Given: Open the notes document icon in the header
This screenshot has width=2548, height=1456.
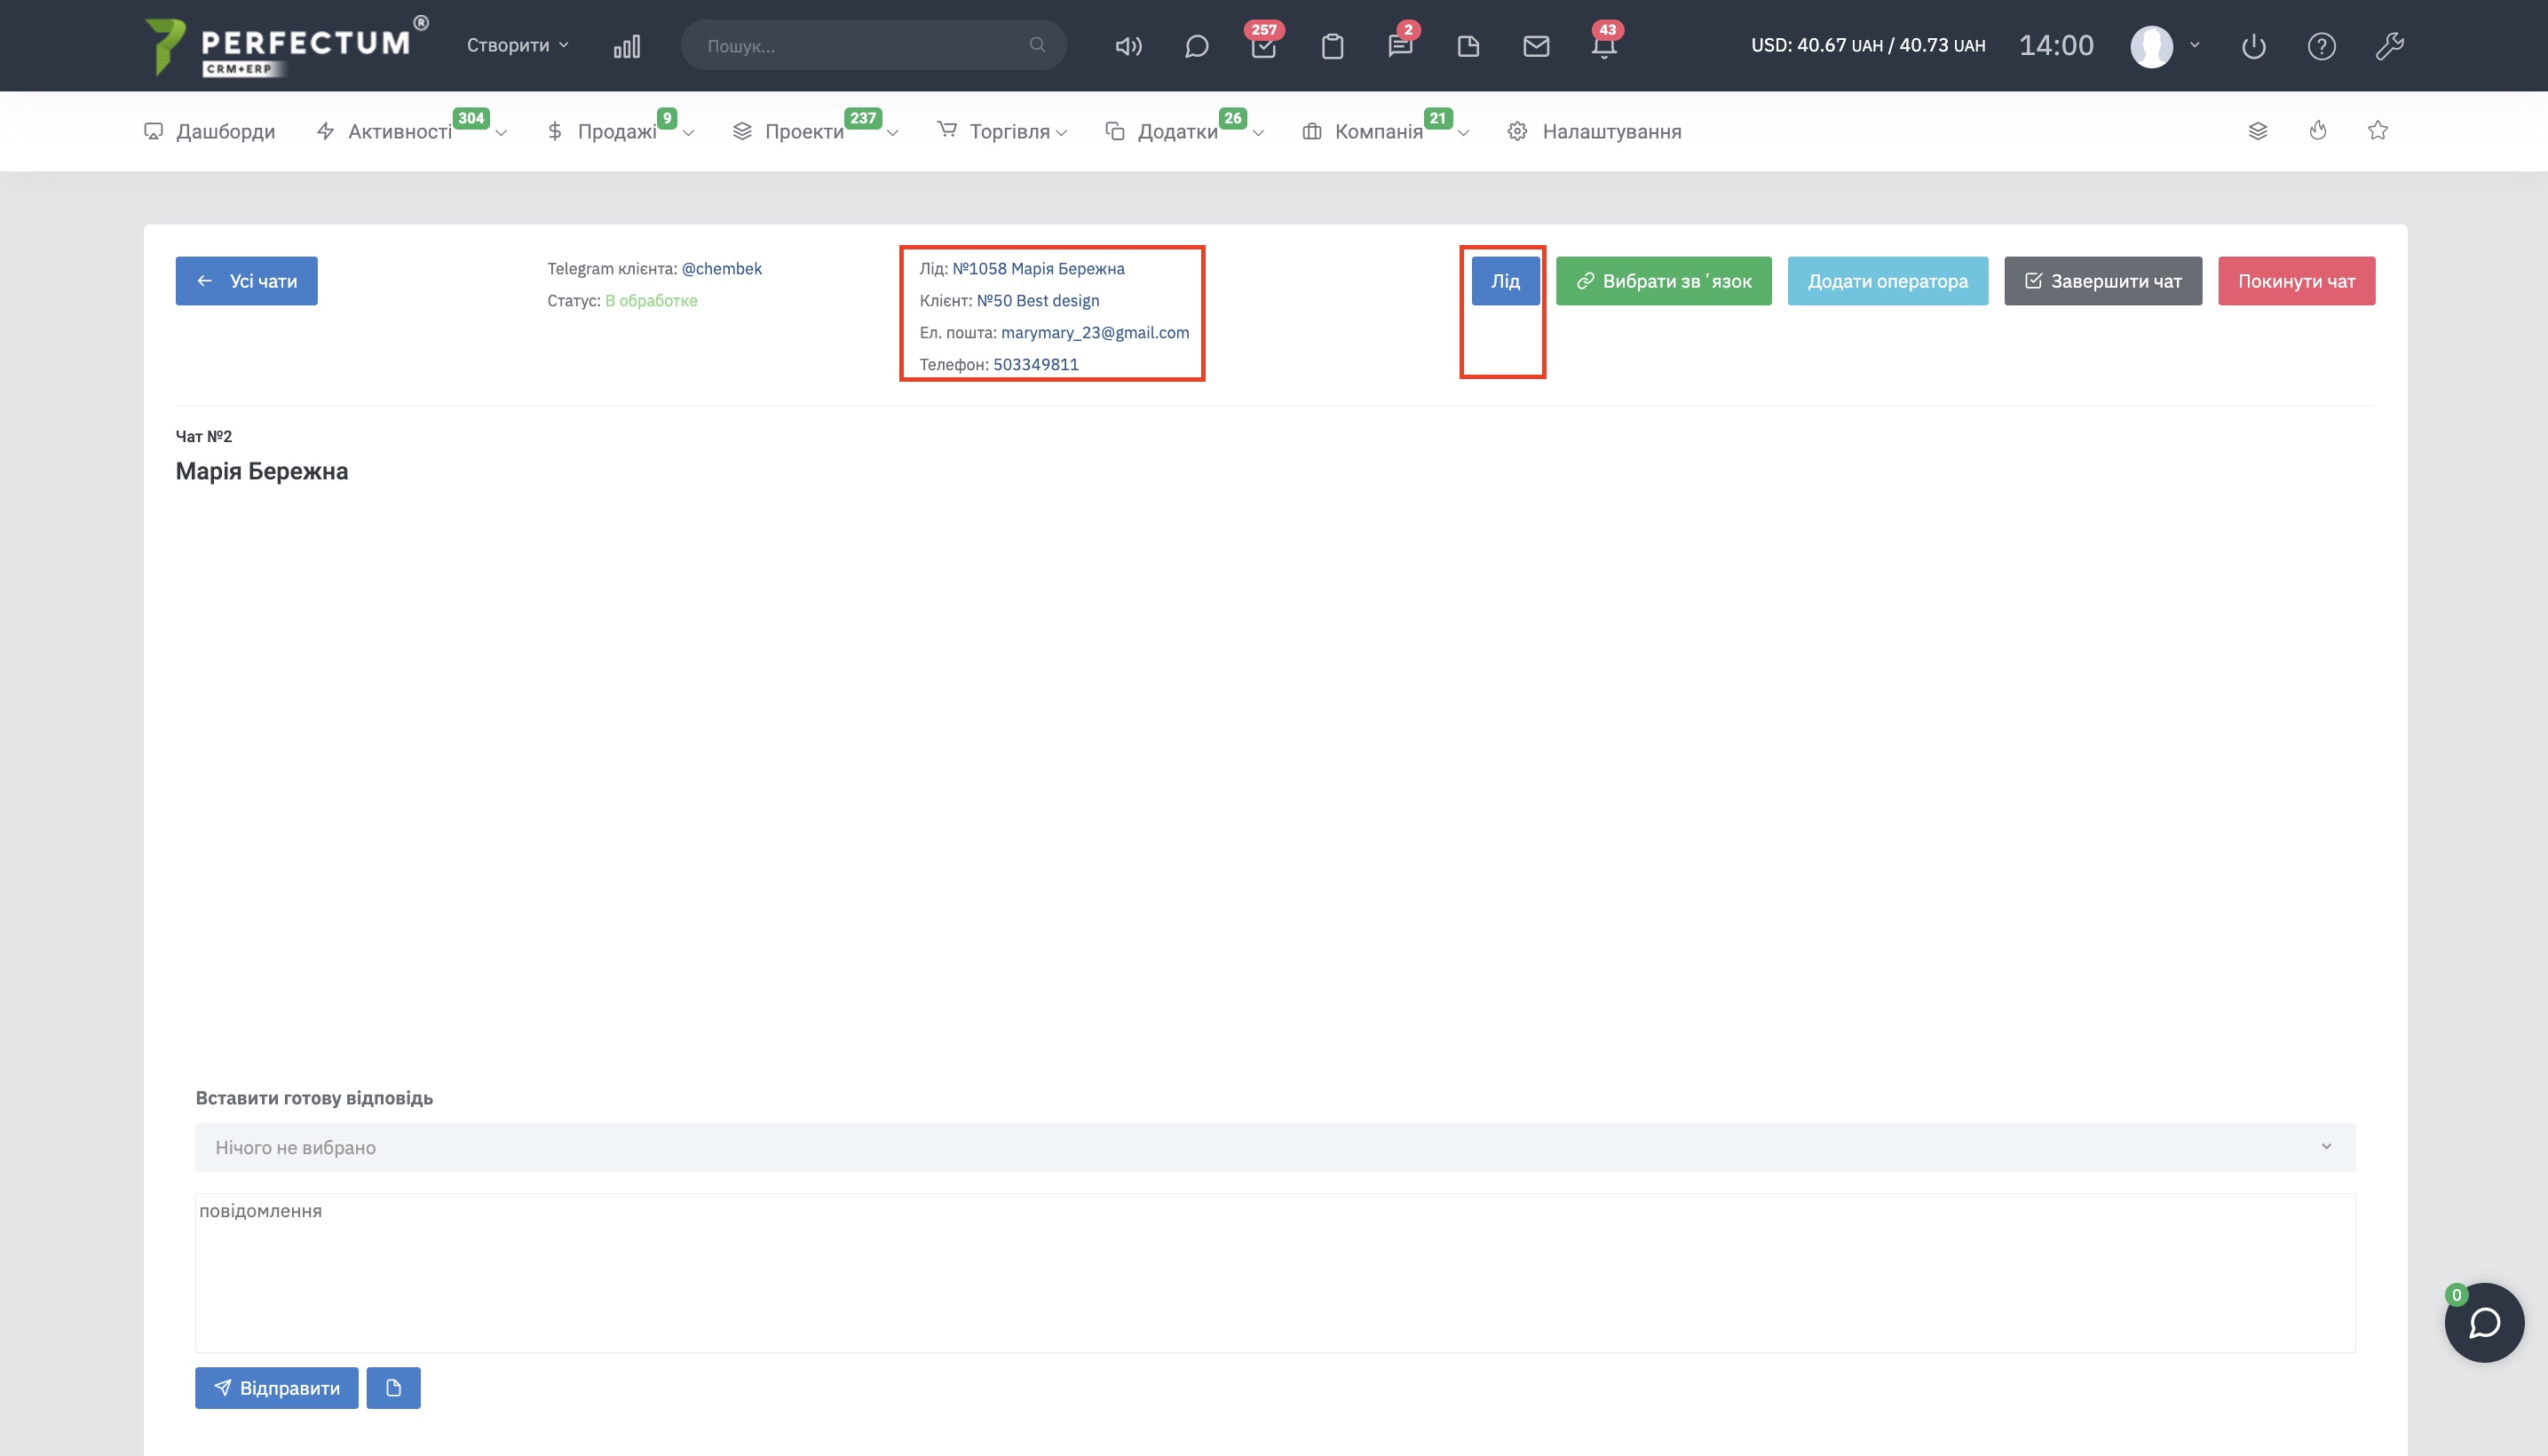Looking at the screenshot, I should click(1468, 46).
